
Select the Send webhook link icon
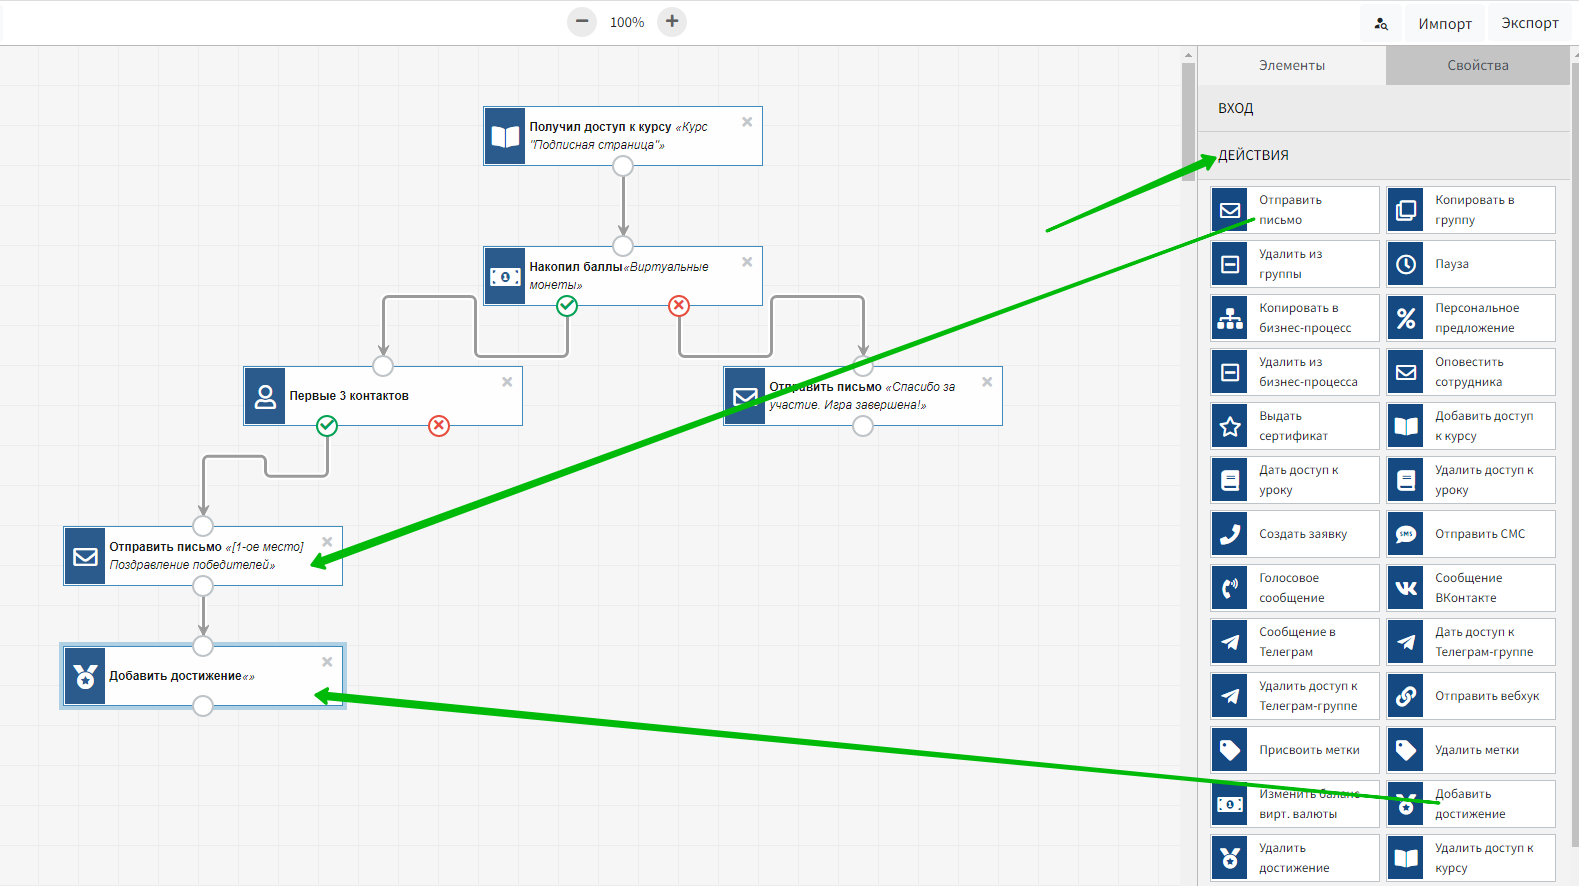coord(1406,696)
